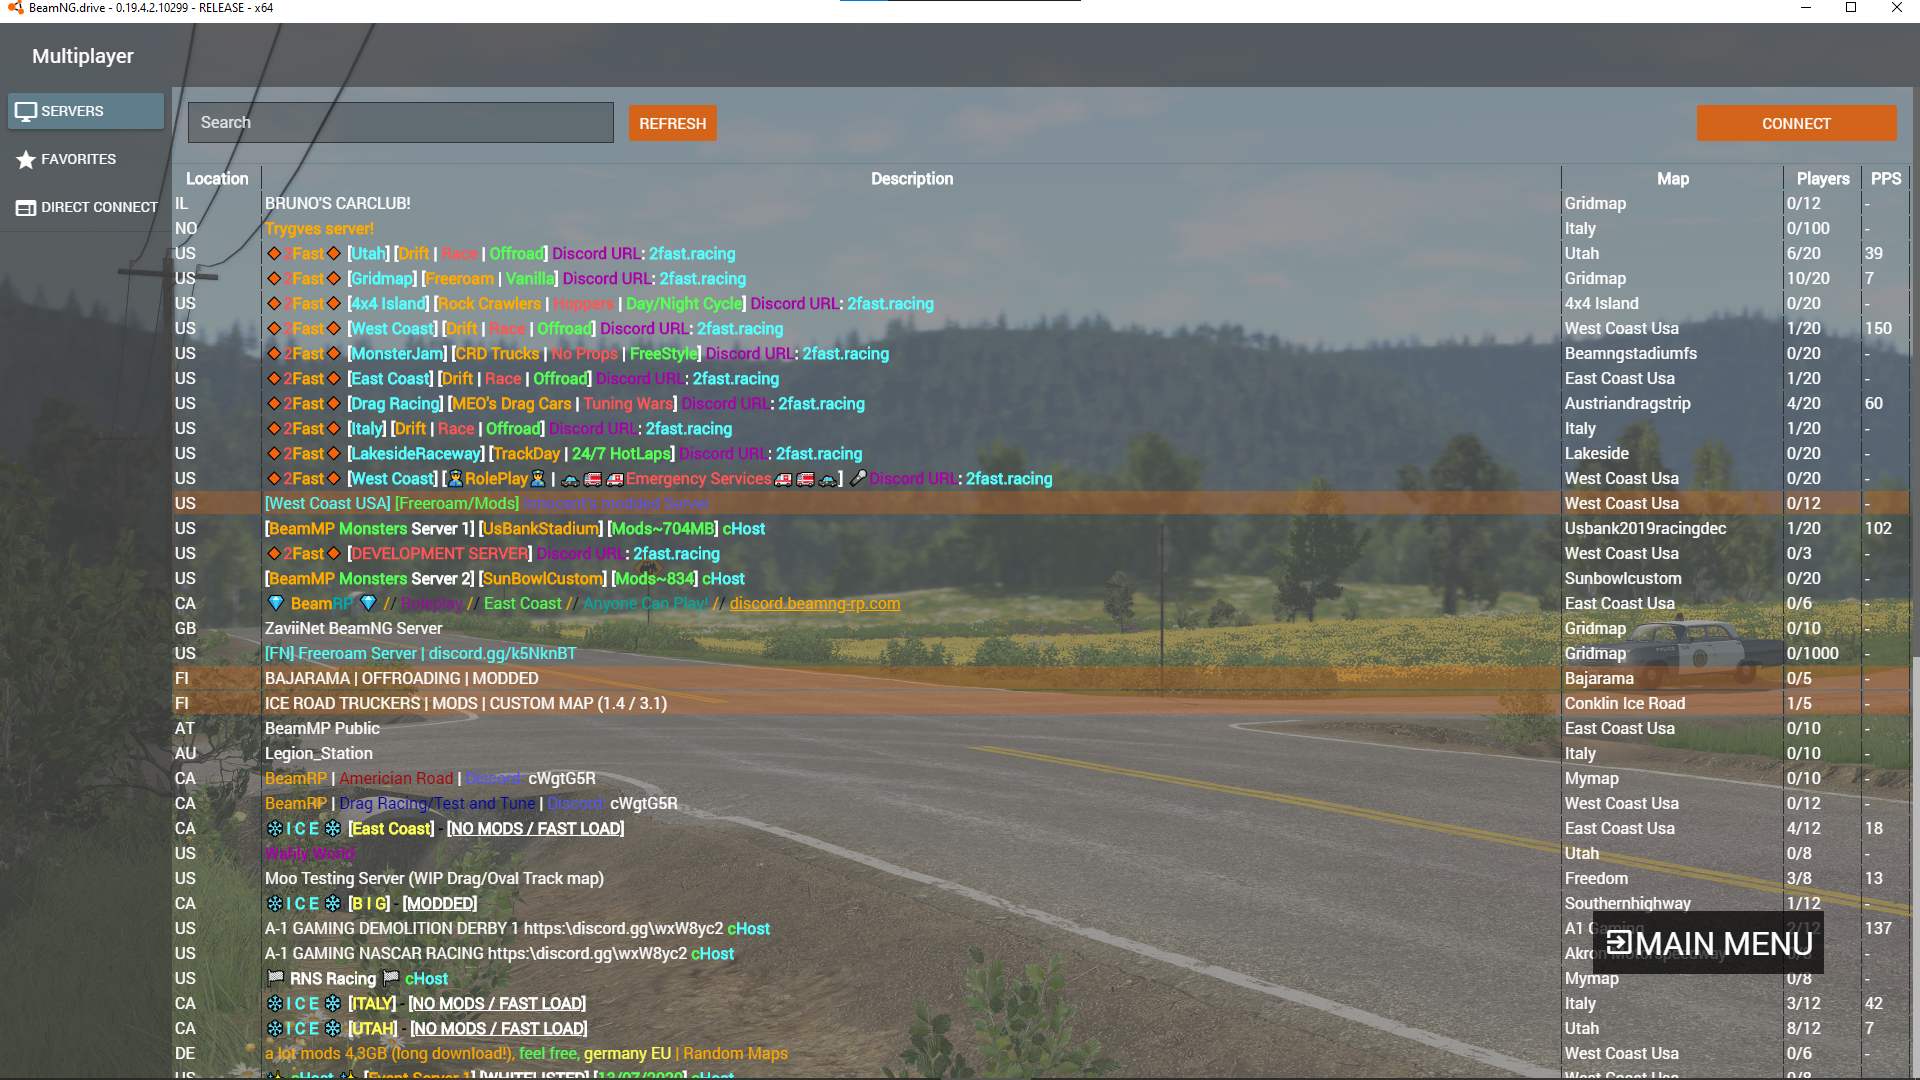
Task: Select the PPS column header
Action: [1885, 179]
